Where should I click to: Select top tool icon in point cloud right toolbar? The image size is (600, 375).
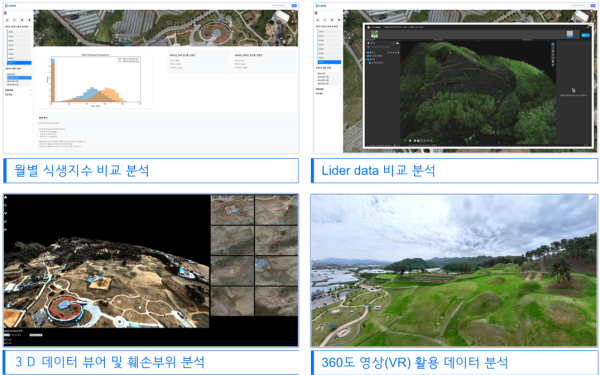[x=553, y=44]
